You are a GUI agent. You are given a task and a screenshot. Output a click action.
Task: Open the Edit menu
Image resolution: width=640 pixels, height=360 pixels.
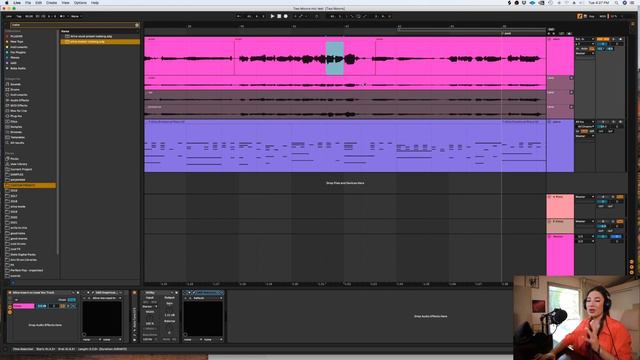(x=38, y=3)
